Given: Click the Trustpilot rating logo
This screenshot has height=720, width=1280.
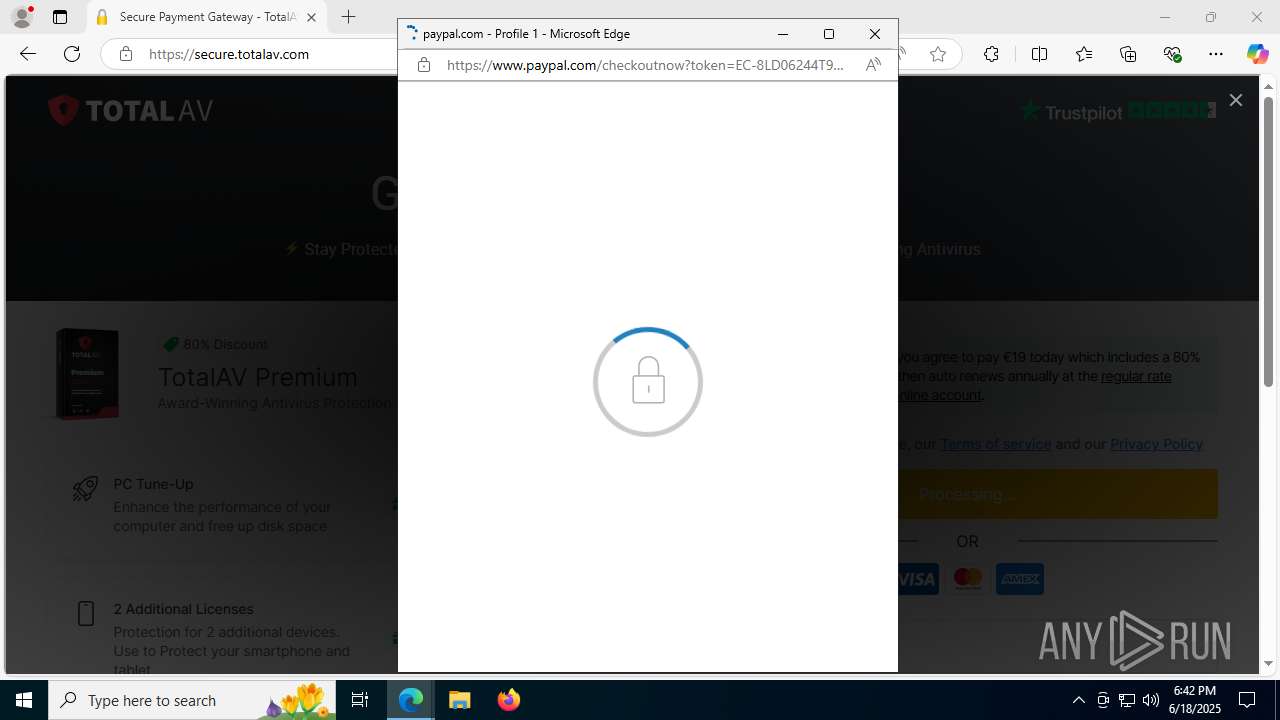Looking at the screenshot, I should pyautogui.click(x=1118, y=111).
